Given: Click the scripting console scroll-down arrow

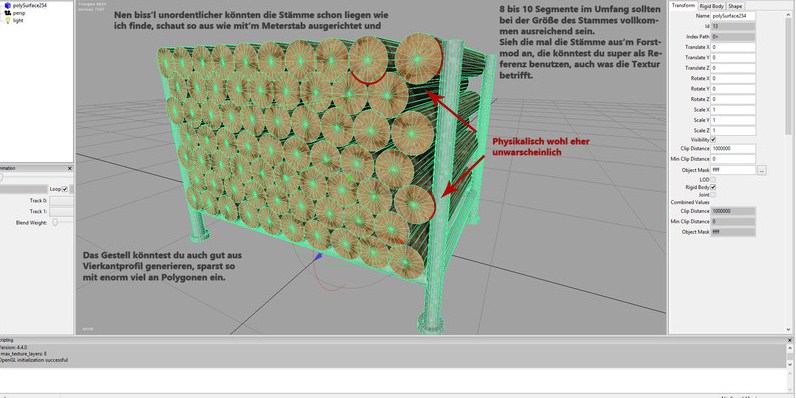Looking at the screenshot, I should click(790, 364).
